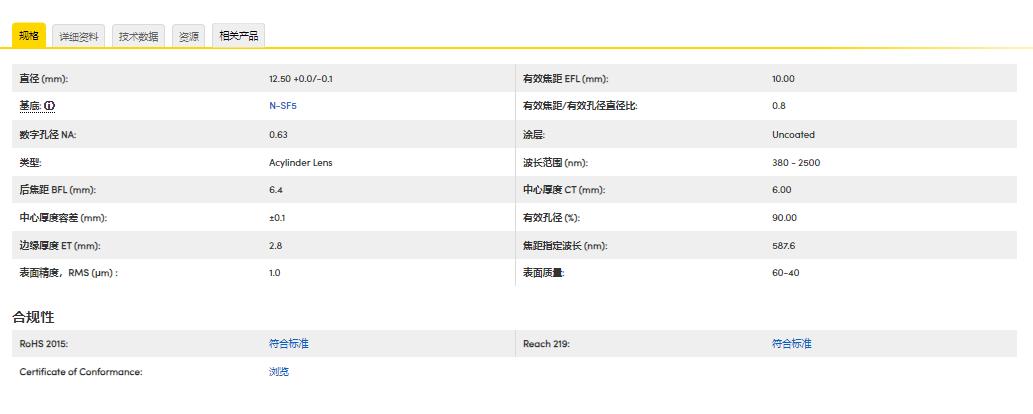Switch to the 规格 tab
1033x414 pixels.
(x=28, y=36)
